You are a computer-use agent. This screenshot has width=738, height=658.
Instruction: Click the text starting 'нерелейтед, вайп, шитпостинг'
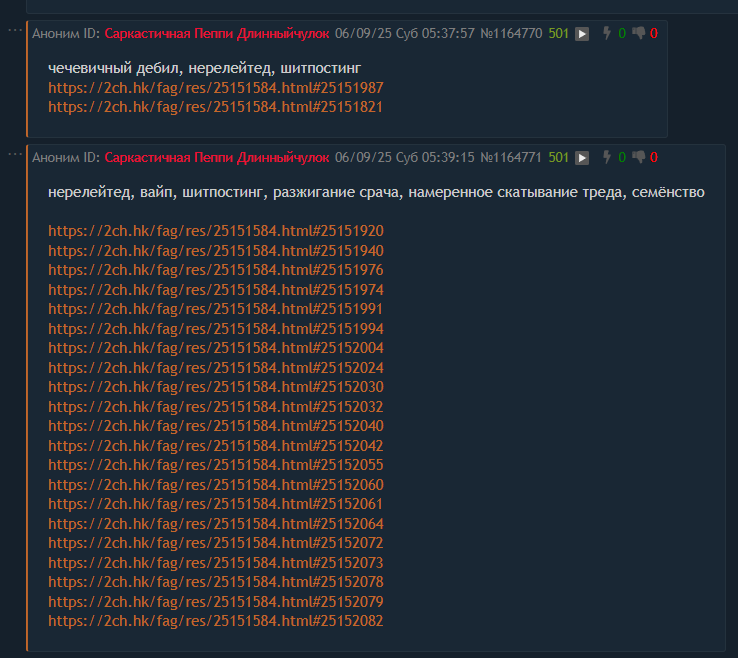[376, 193]
